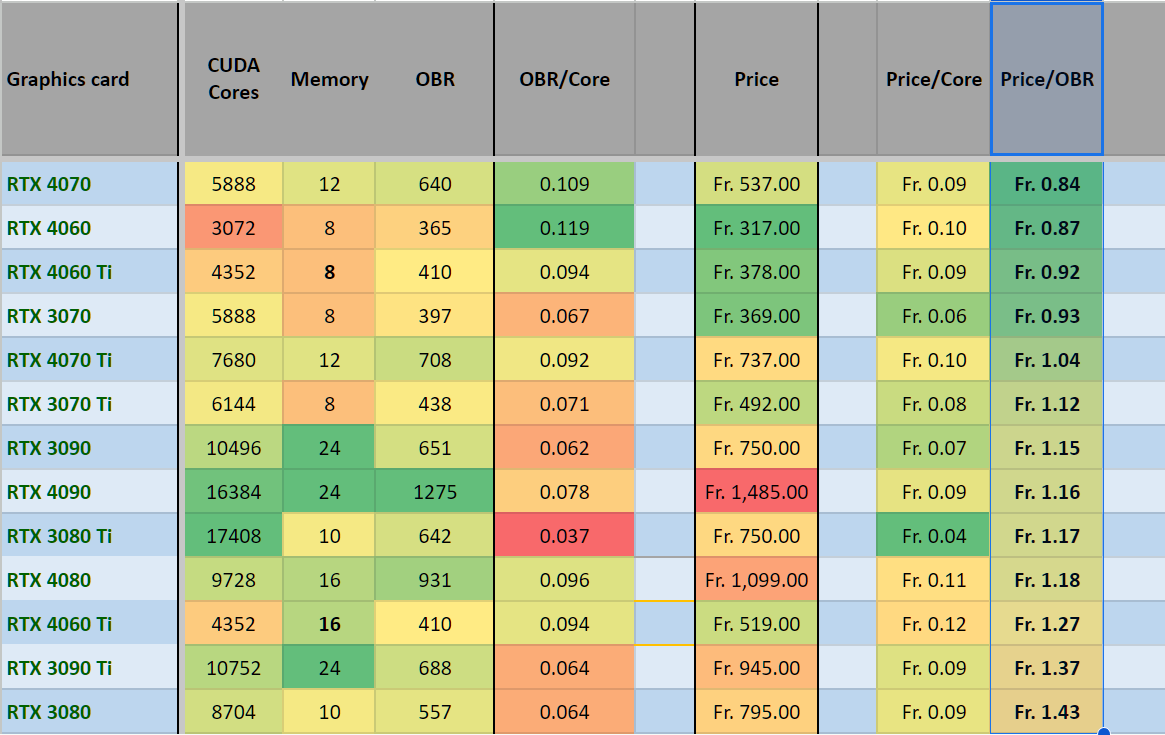Click the Price/OBR value Fr. 1.04
The width and height of the screenshot is (1165, 735).
point(1047,360)
